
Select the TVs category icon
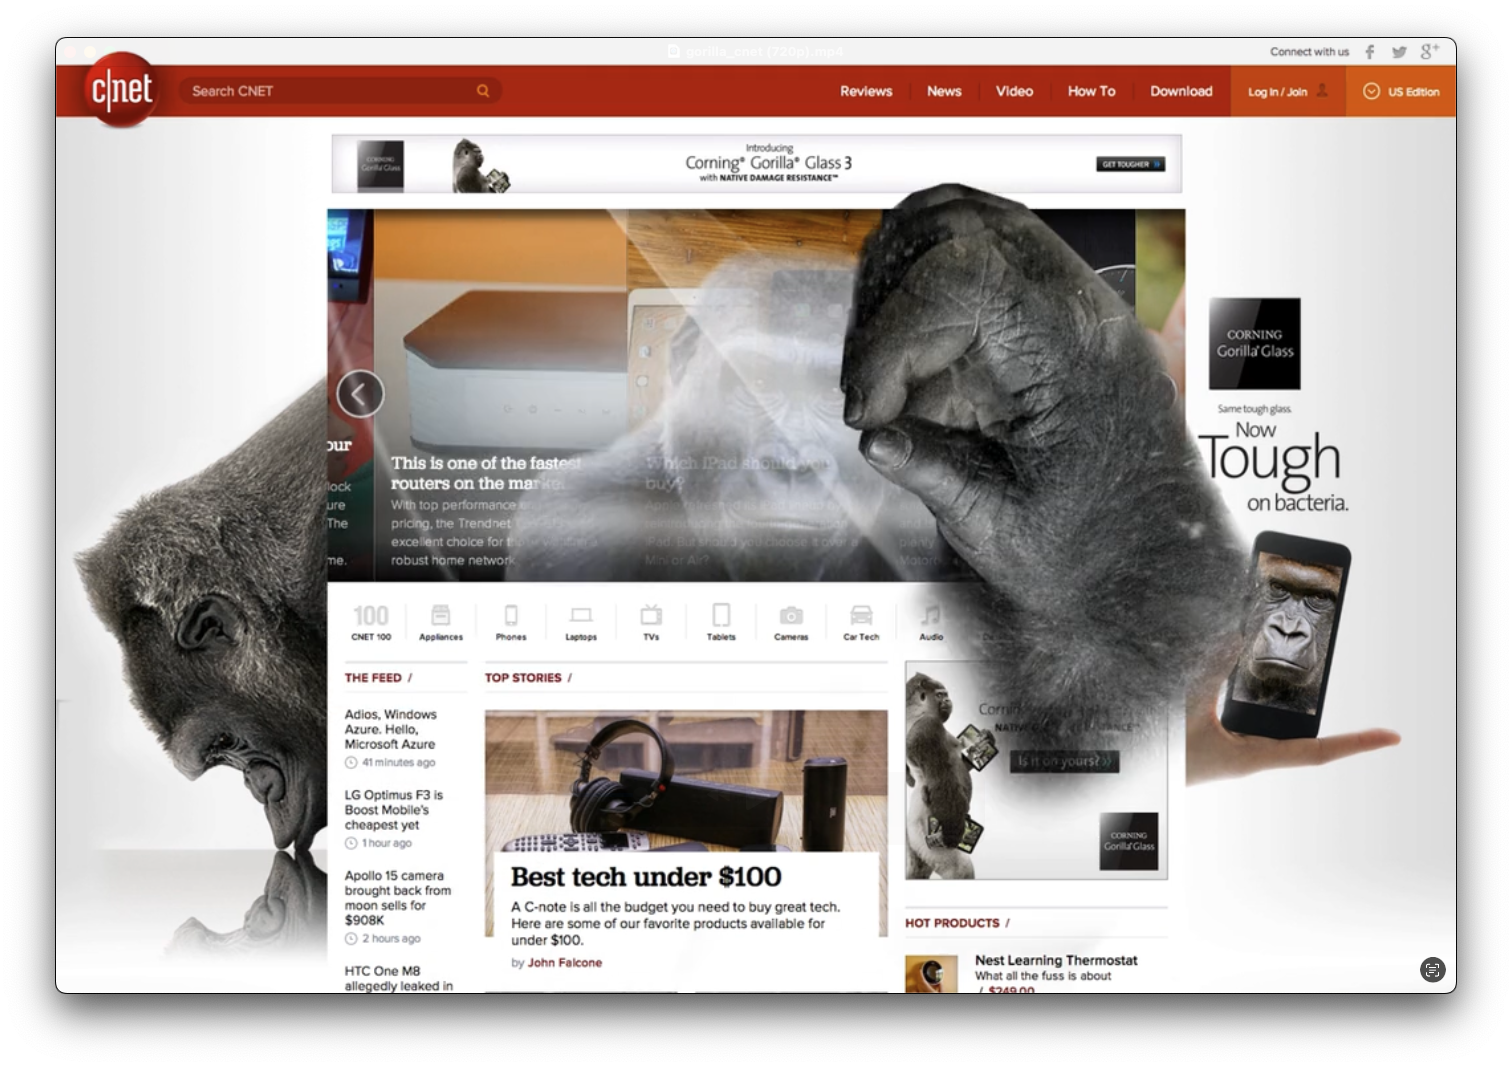click(x=651, y=621)
